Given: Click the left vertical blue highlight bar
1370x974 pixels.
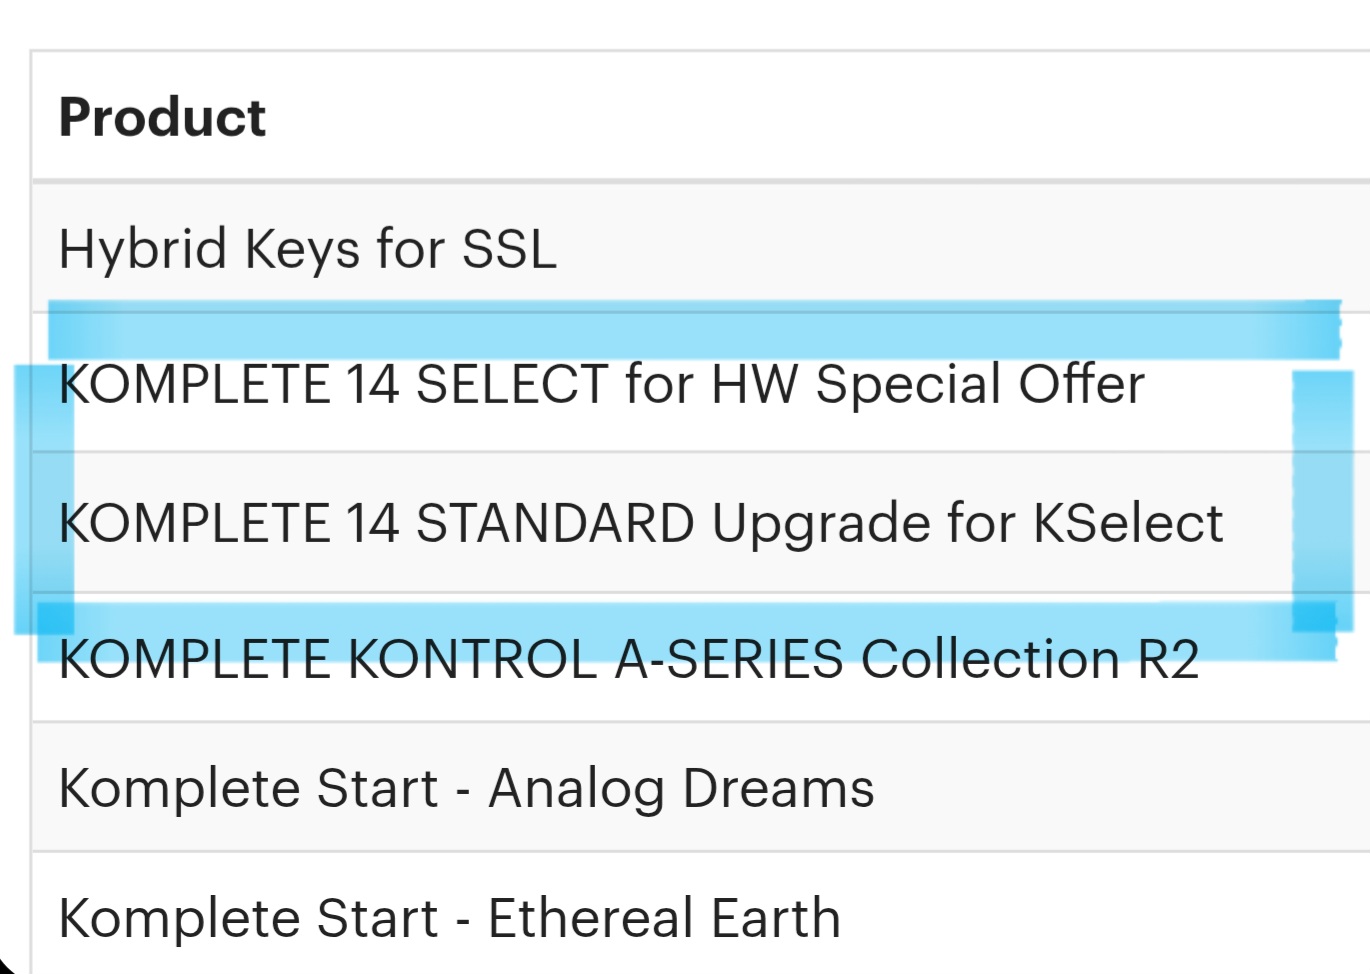Looking at the screenshot, I should [x=44, y=499].
